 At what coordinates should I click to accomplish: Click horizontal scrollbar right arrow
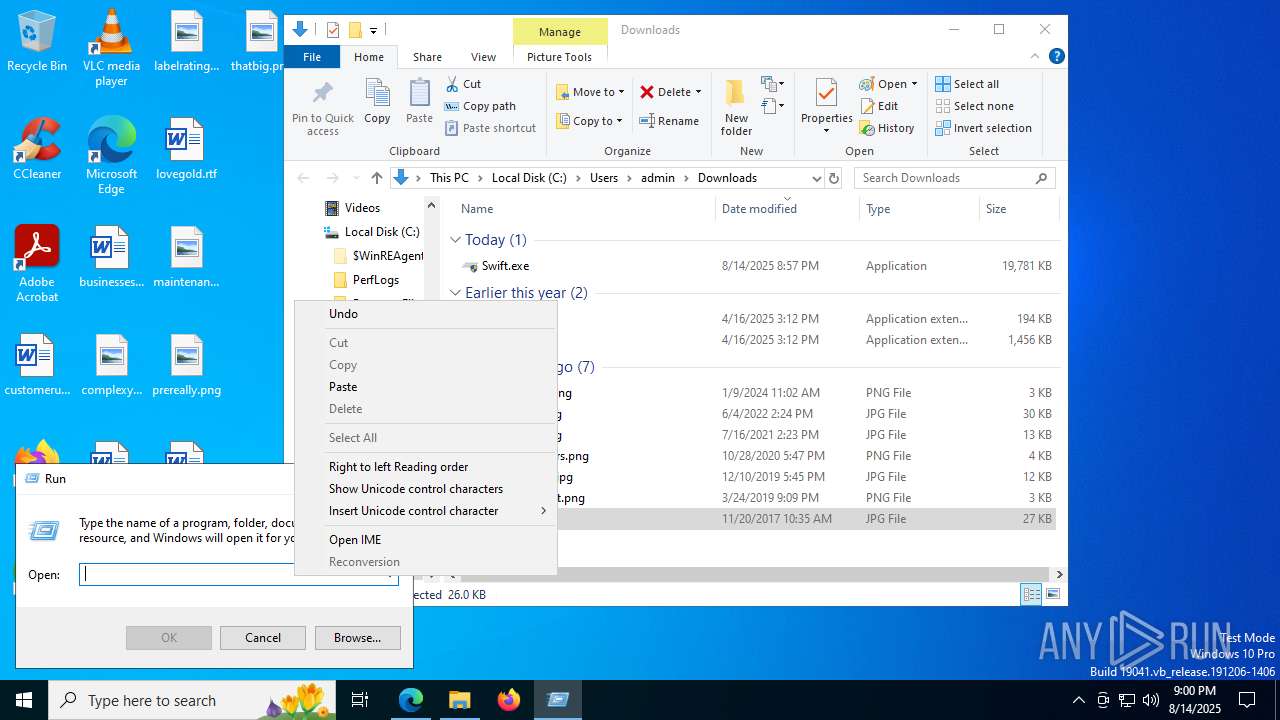pos(1059,574)
